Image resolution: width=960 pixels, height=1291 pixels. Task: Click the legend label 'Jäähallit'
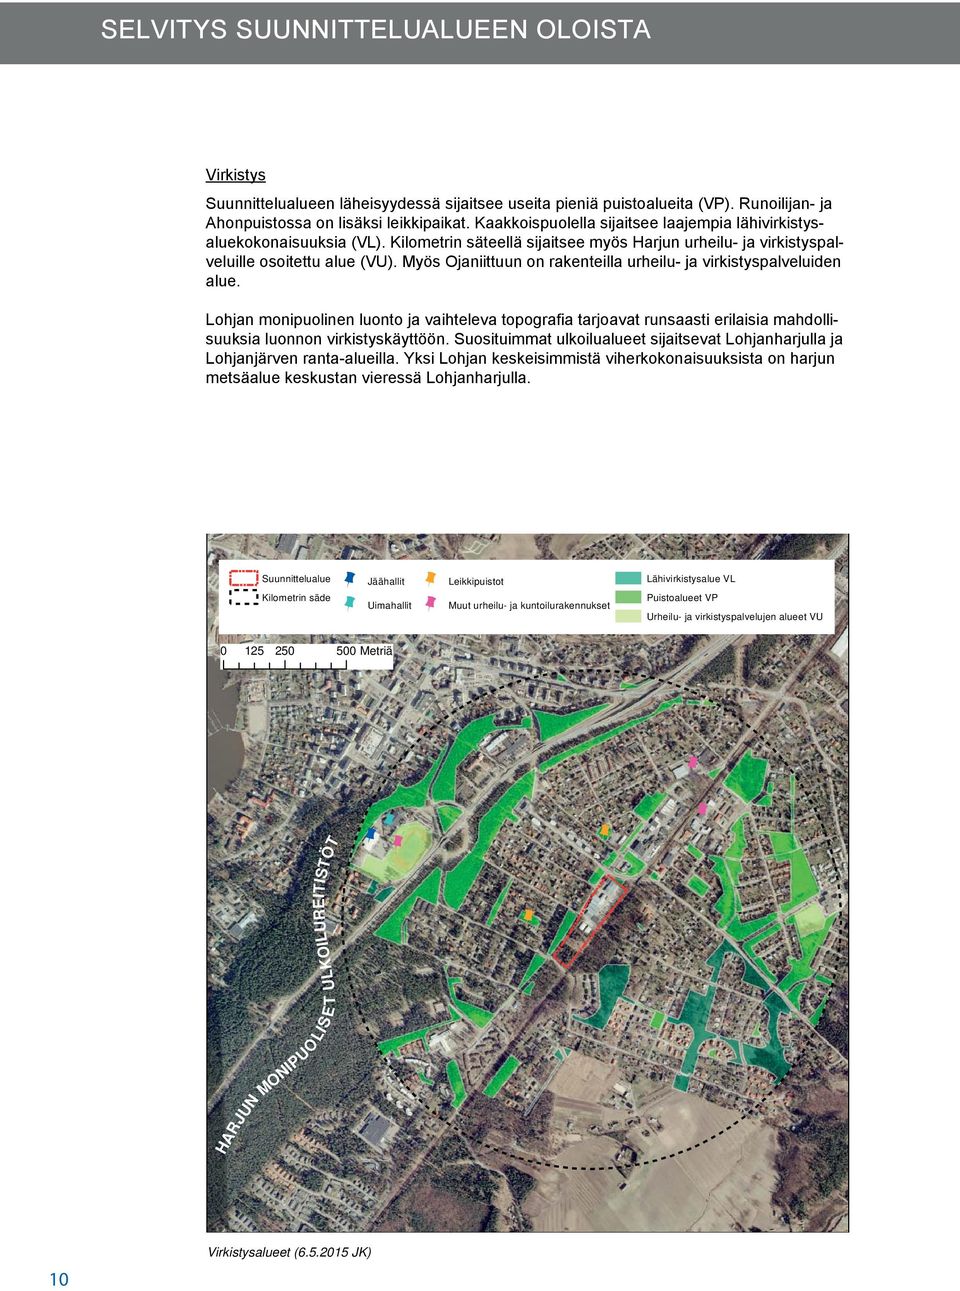pos(386,581)
